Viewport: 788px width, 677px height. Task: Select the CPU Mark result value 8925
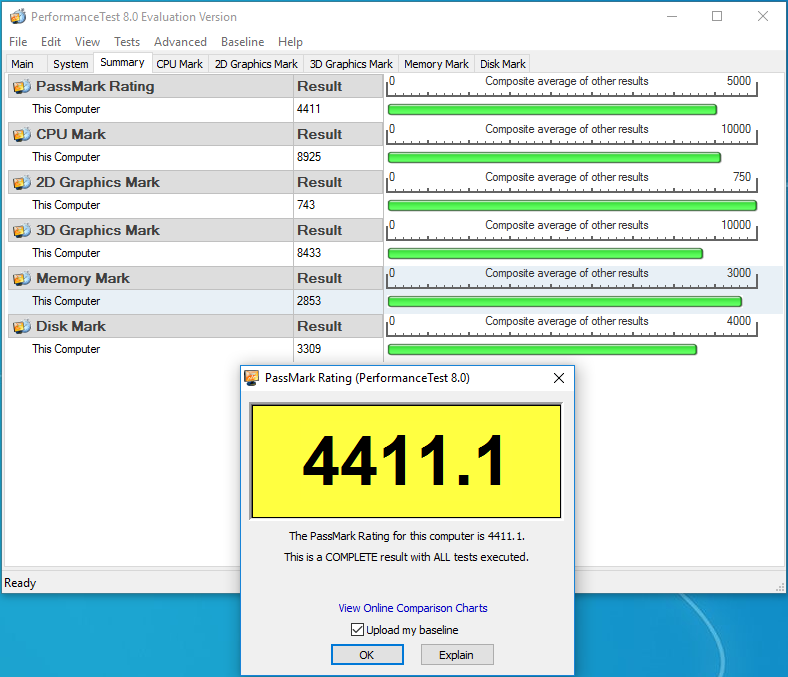click(309, 157)
